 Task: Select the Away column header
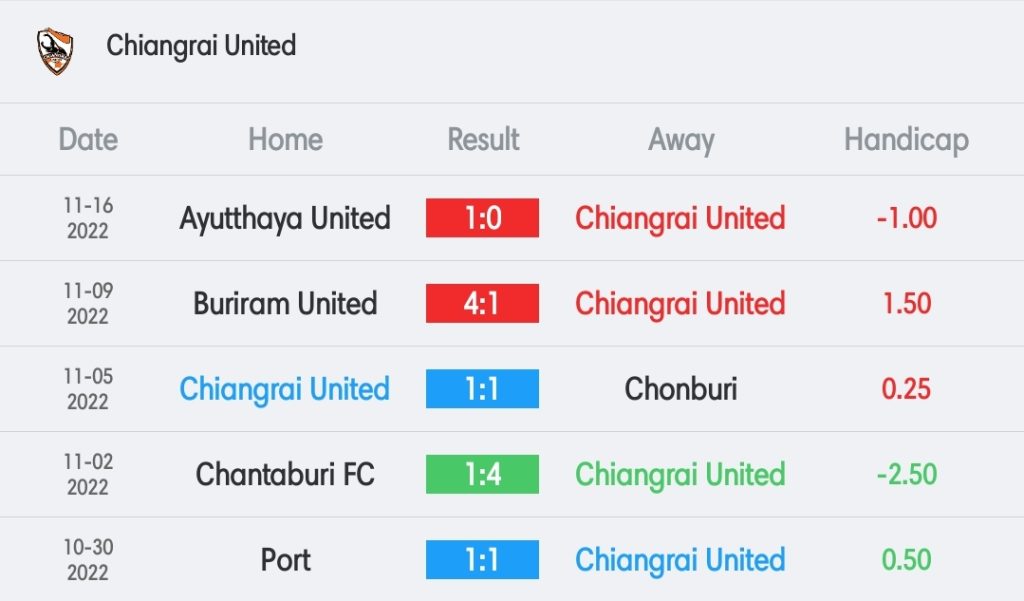681,140
